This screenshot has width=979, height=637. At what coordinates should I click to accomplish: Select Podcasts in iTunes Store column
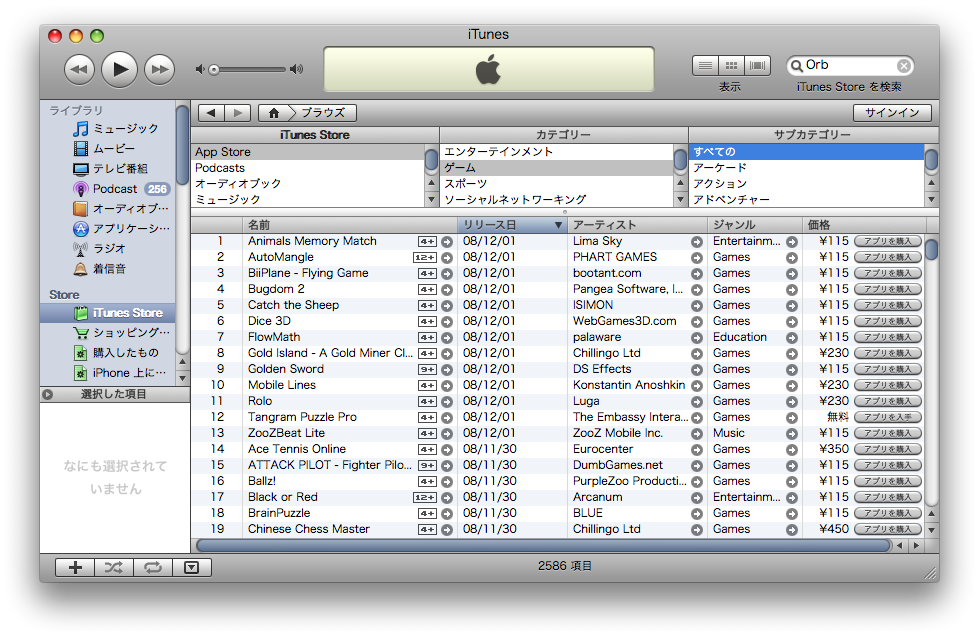[x=308, y=168]
